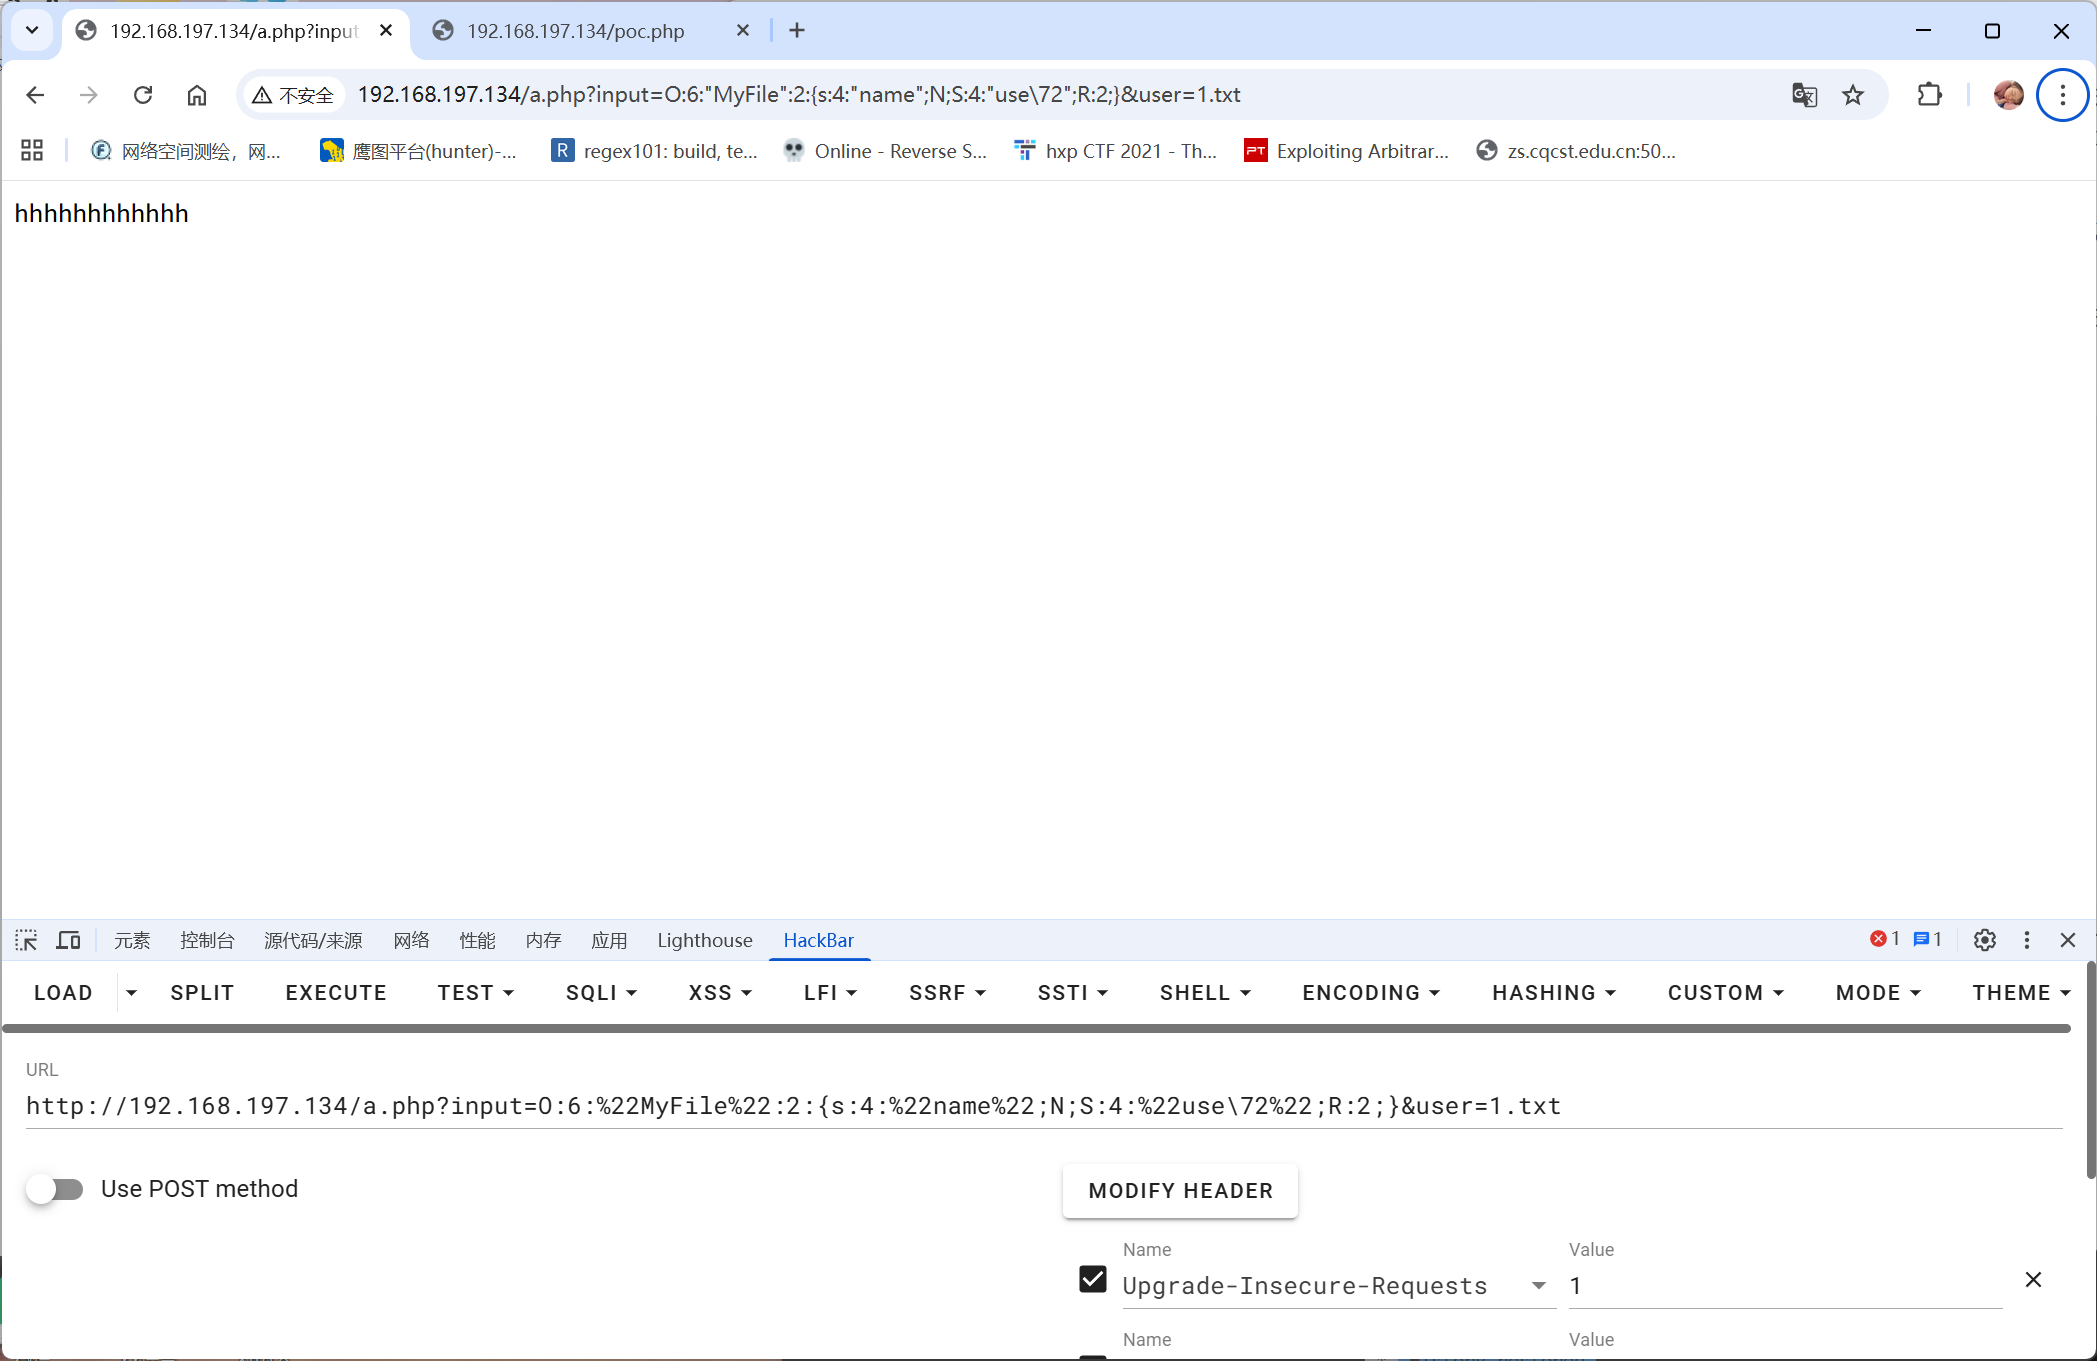This screenshot has width=2097, height=1361.
Task: Open the browser home page
Action: point(197,95)
